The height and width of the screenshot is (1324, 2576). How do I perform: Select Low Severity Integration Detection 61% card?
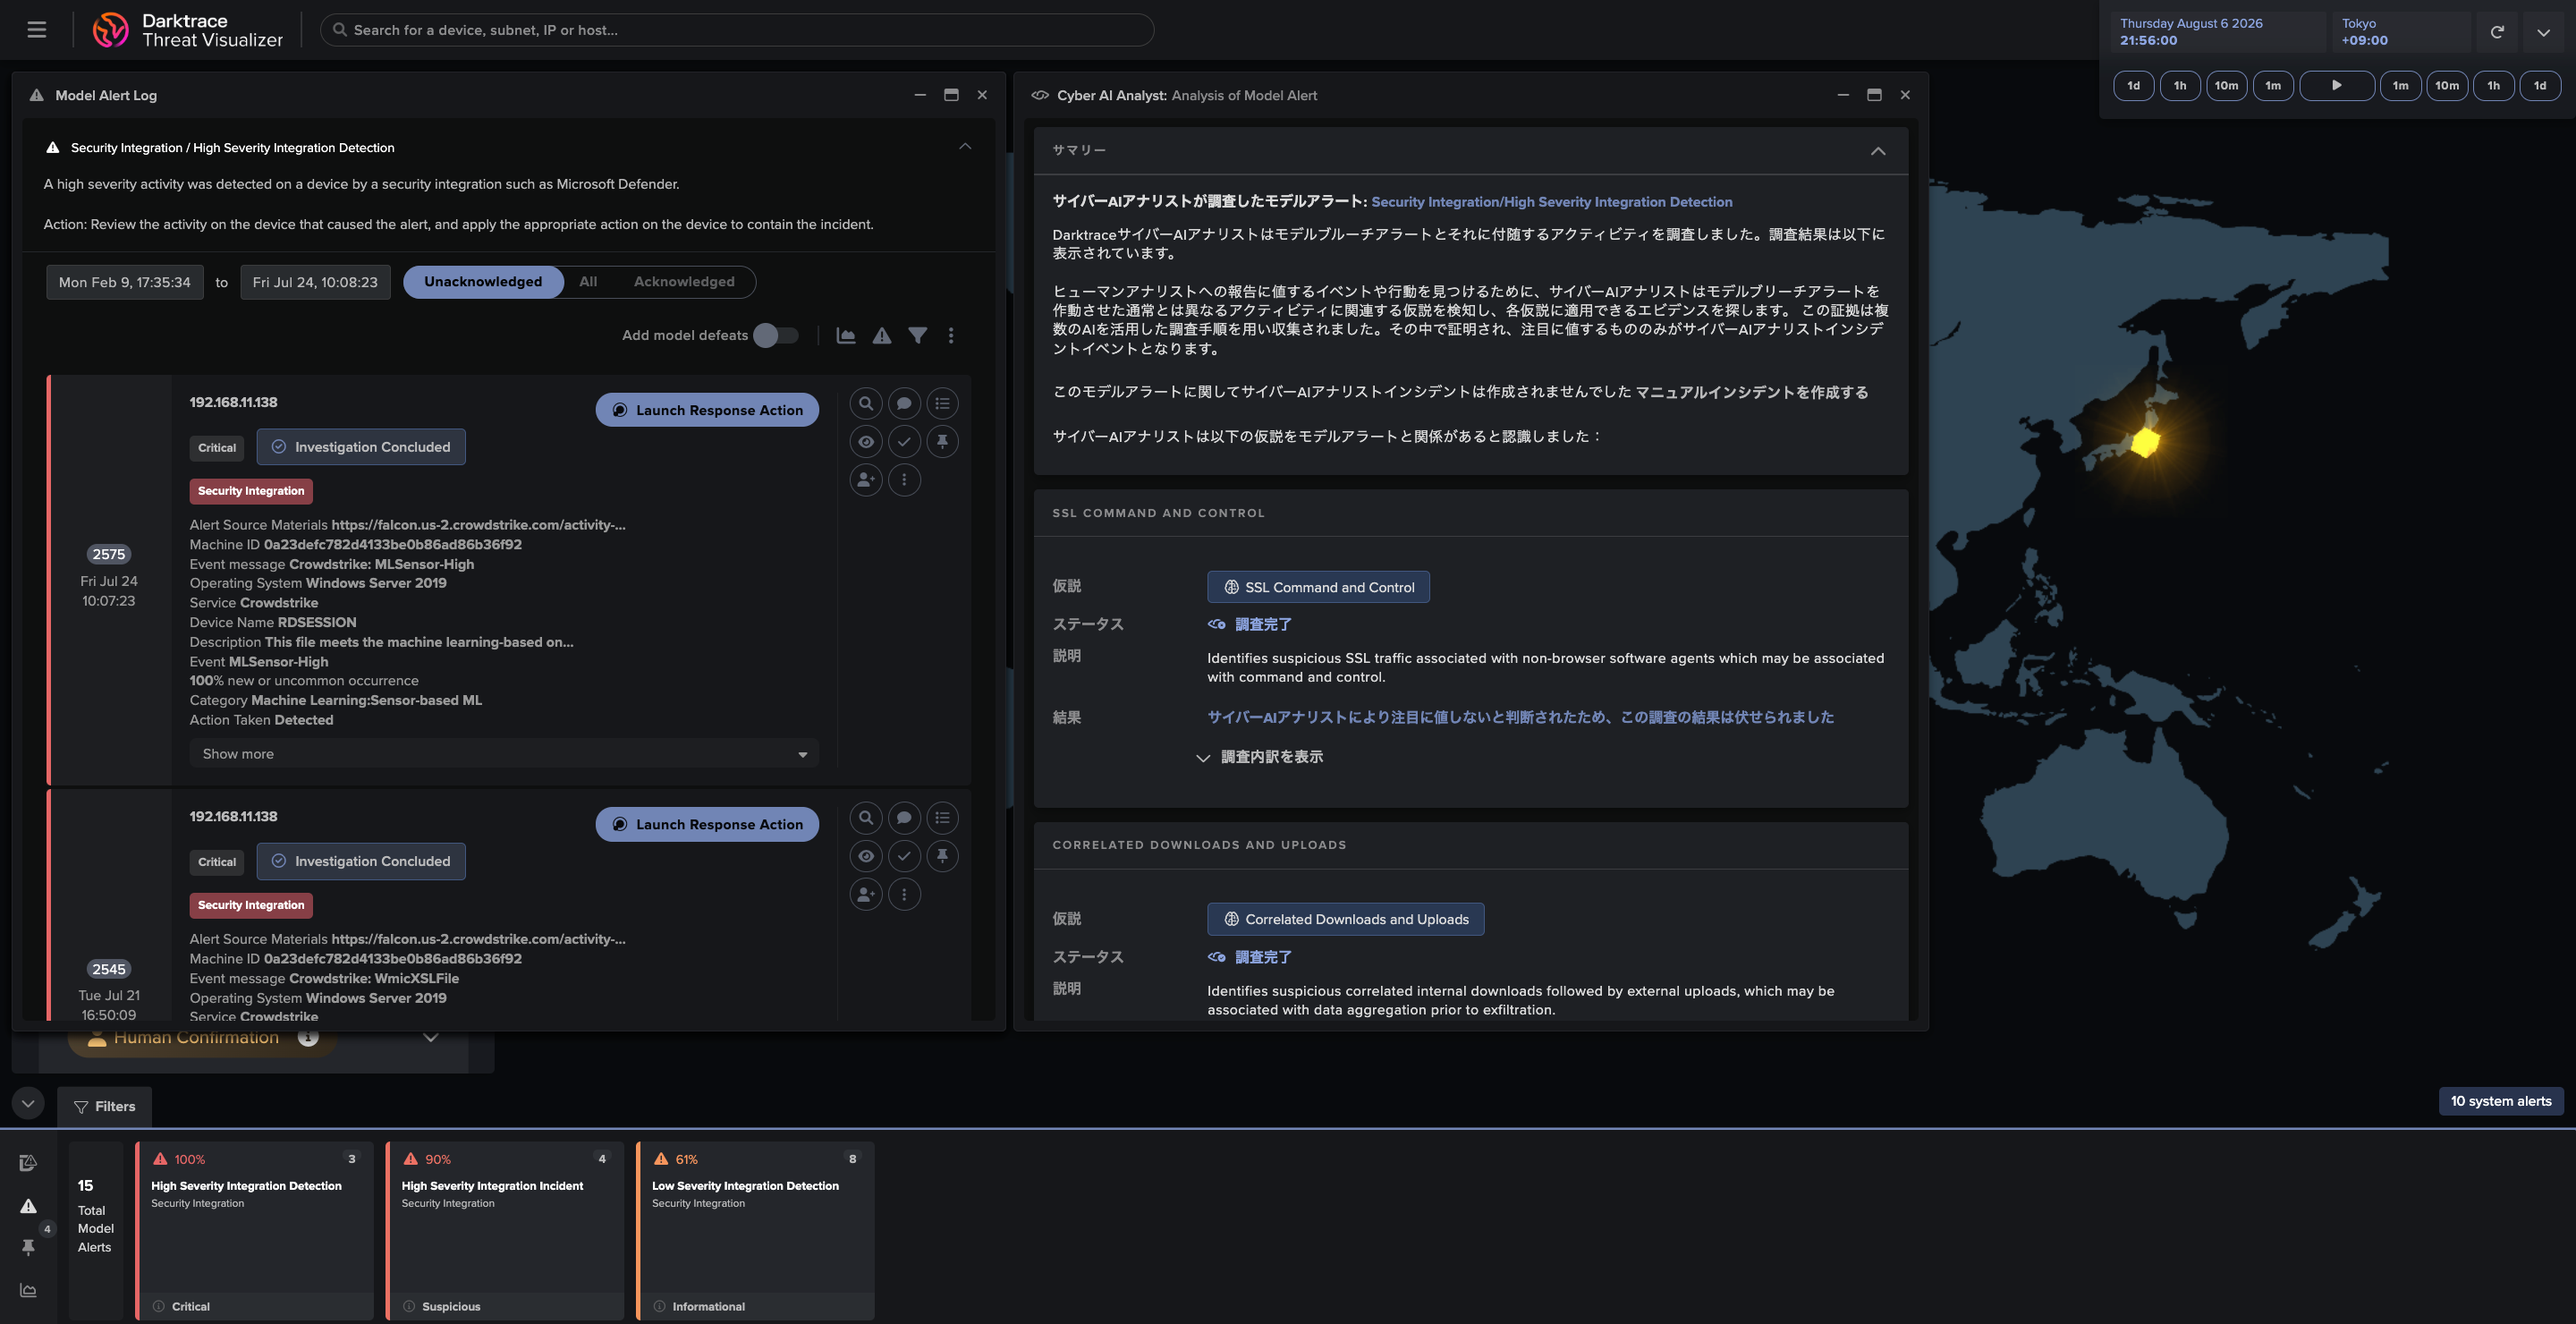[x=755, y=1231]
